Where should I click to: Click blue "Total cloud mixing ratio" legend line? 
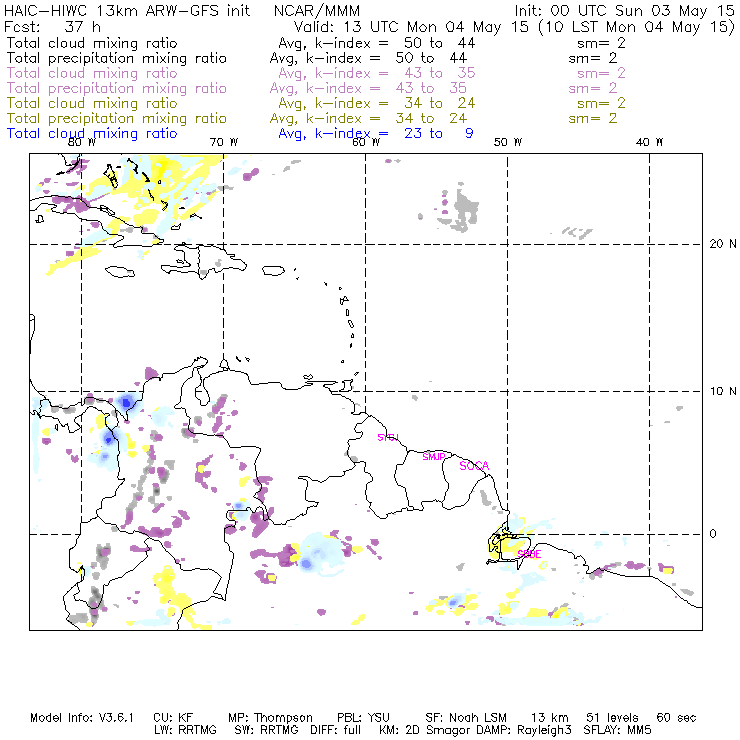tap(92, 134)
